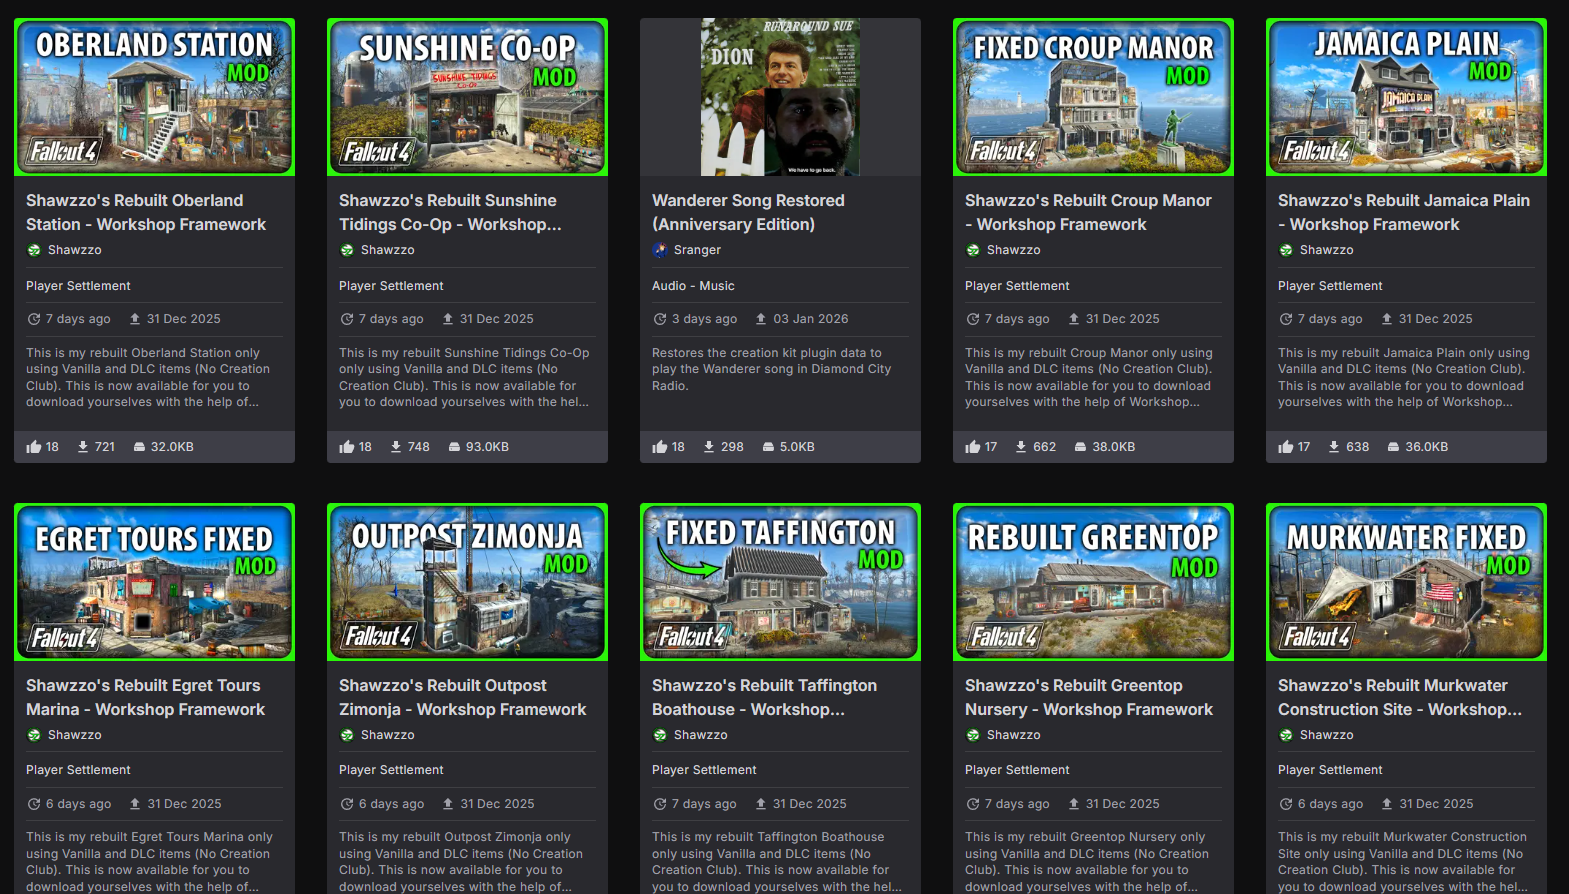Screen dimensions: 1569x894
Task: Click the description 'This is my rebuilt Croup Manor'
Action: (1089, 377)
